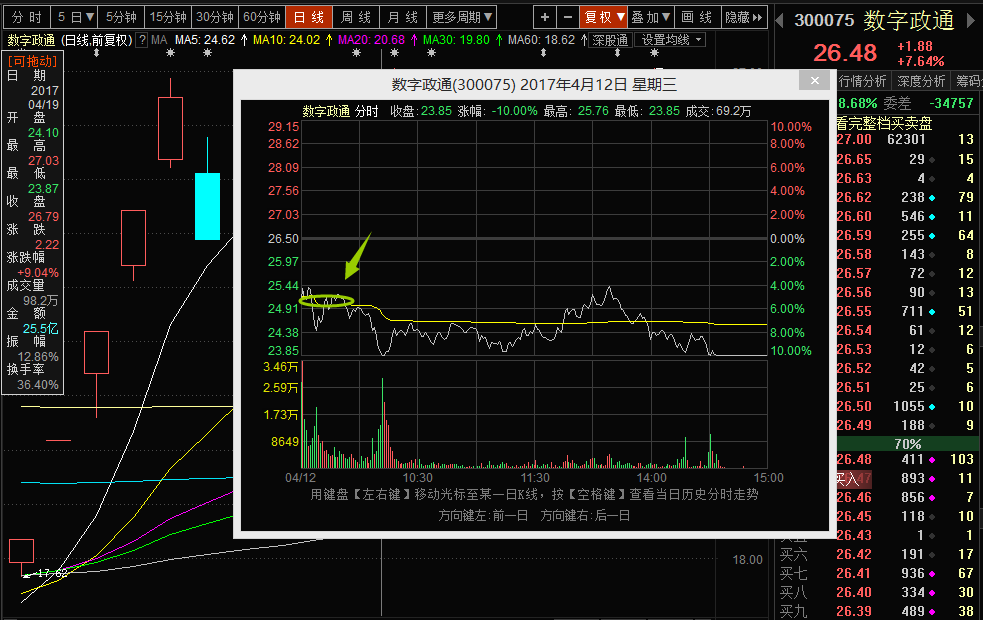Image resolution: width=983 pixels, height=620 pixels.
Task: Click the 看完整档买卖盘 link
Action: tap(884, 123)
